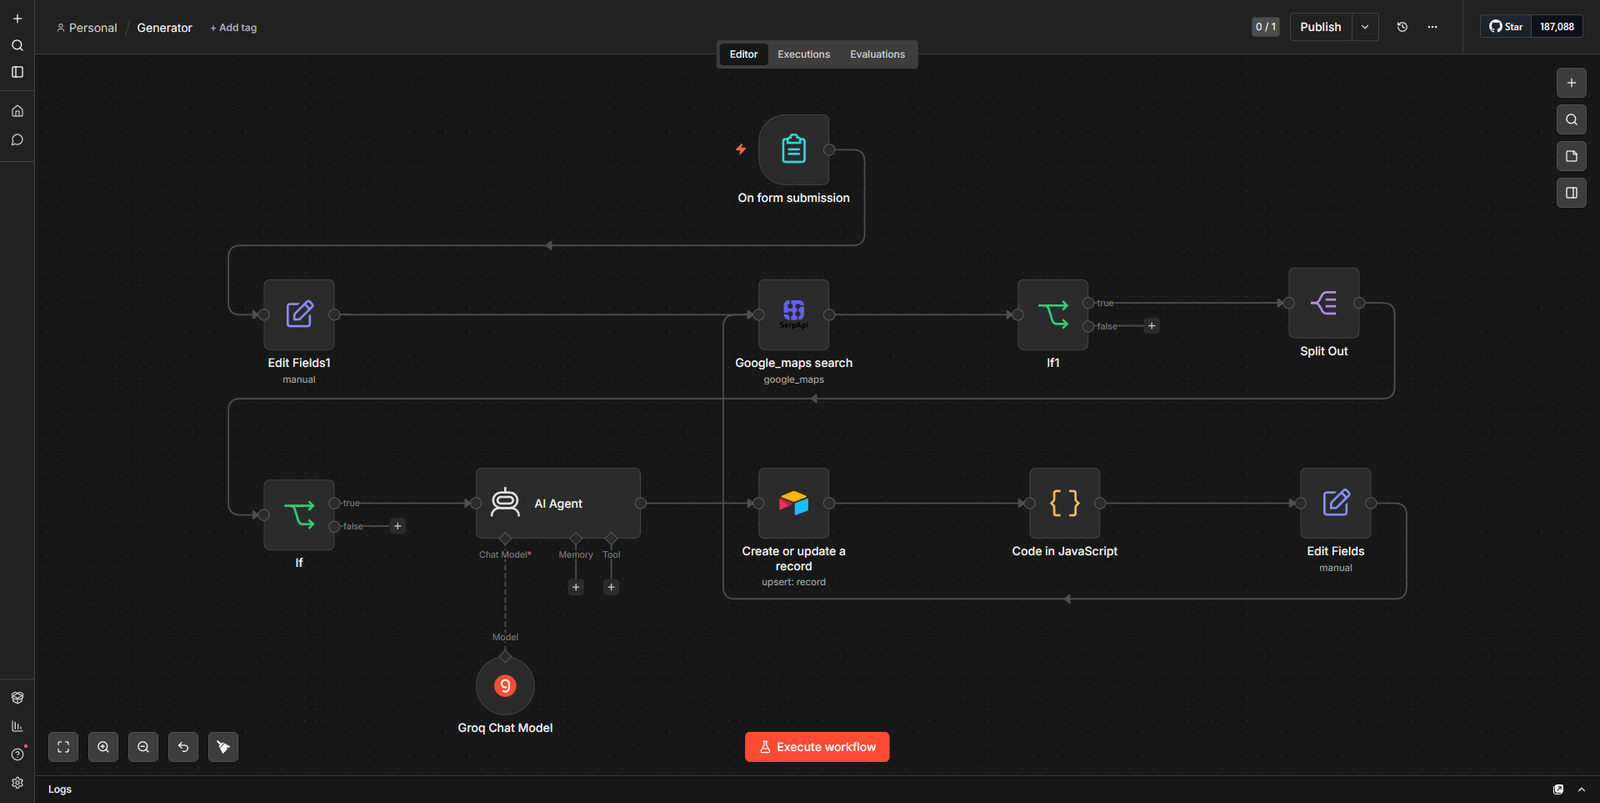The image size is (1600, 803).
Task: Tidy up nodes with the broom icon
Action: point(223,747)
